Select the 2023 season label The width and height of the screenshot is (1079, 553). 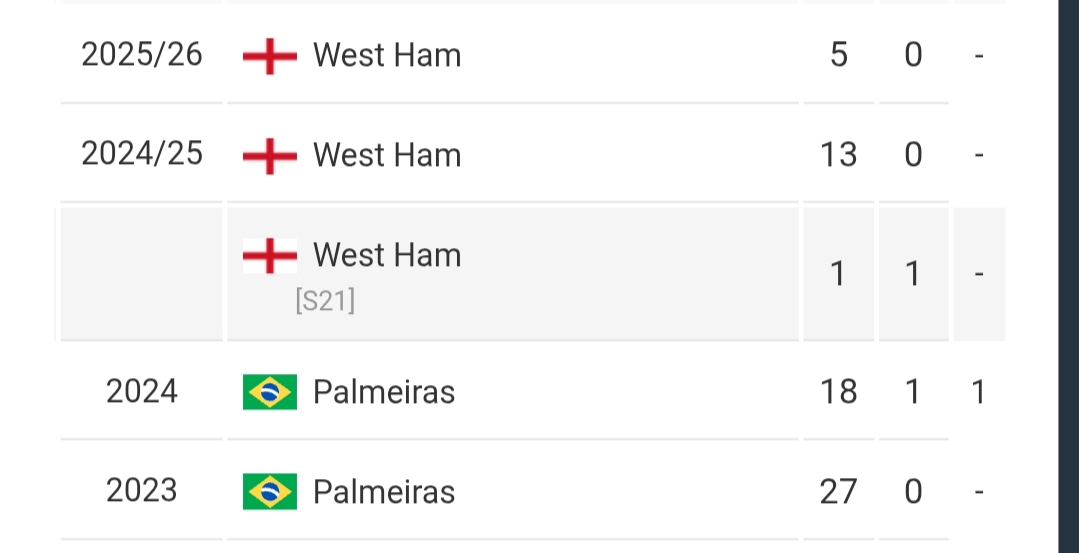coord(142,491)
